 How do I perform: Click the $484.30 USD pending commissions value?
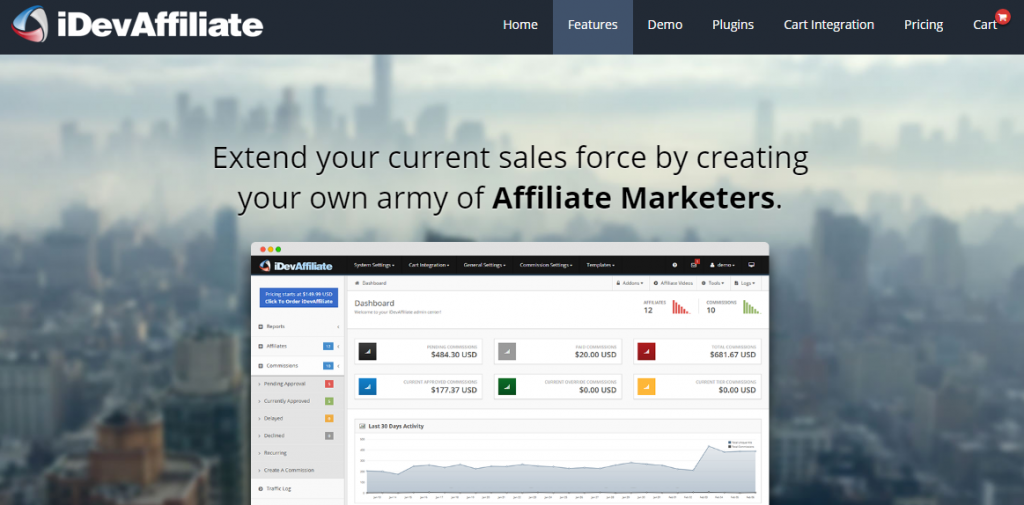click(454, 355)
